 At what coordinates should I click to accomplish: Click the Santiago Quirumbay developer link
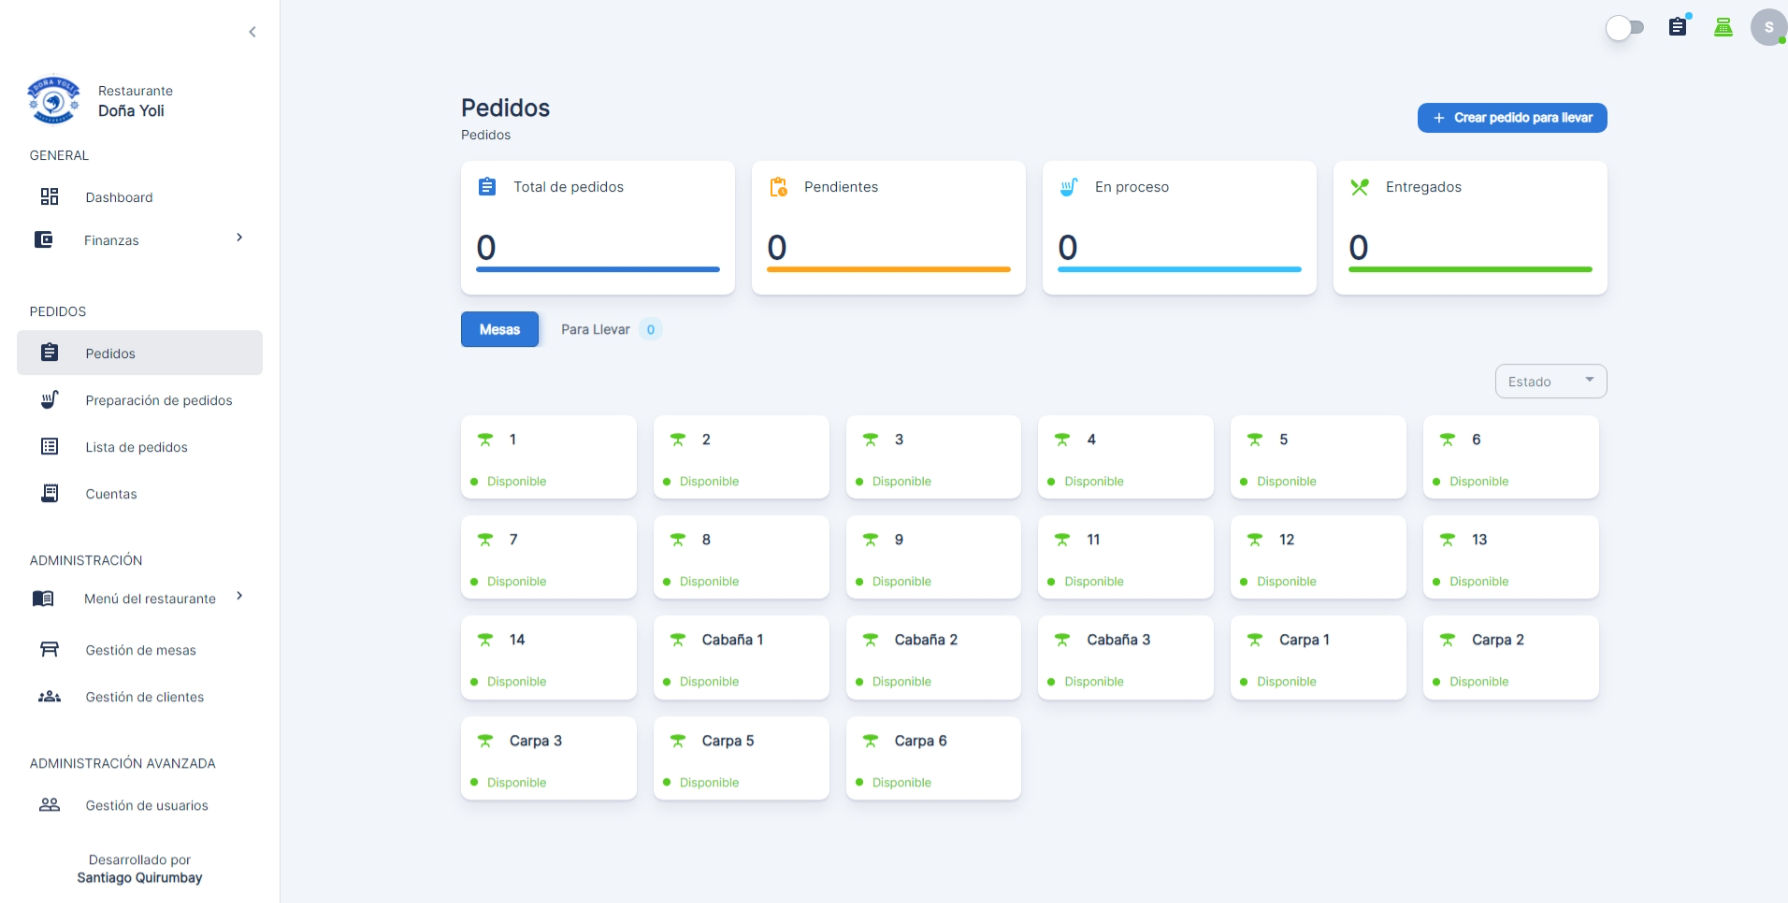click(x=140, y=878)
